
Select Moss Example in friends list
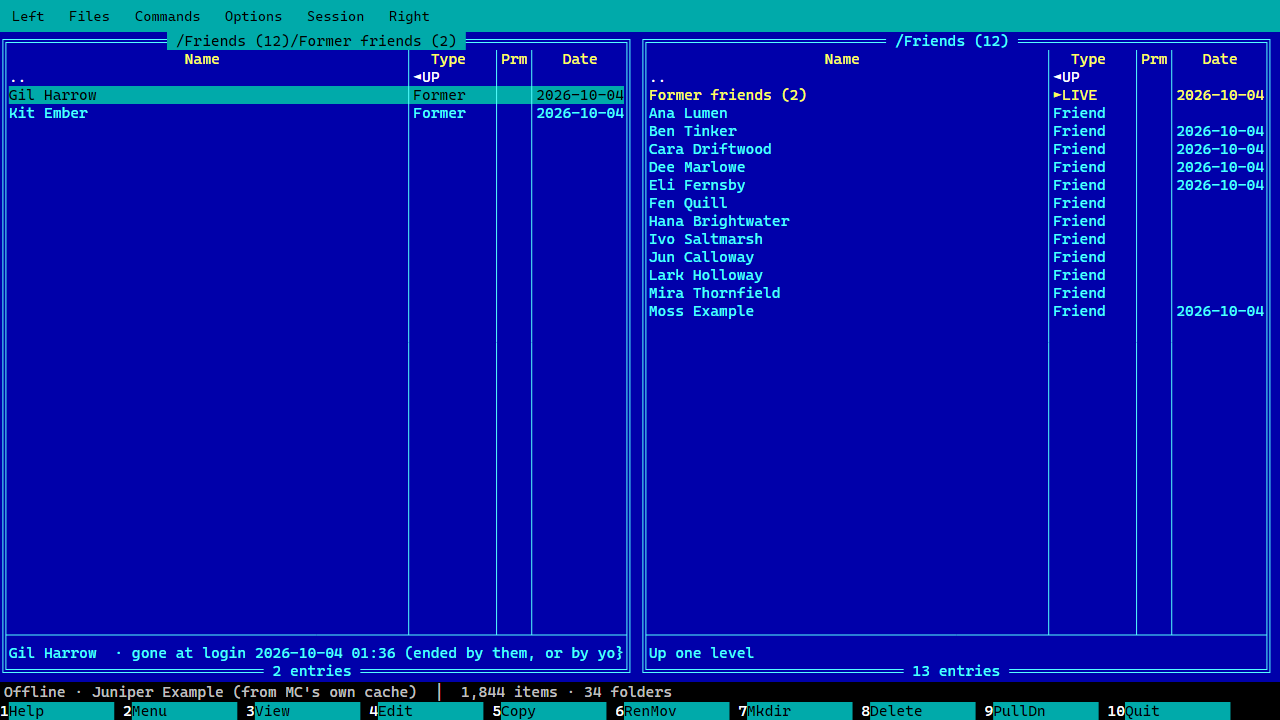(956, 311)
